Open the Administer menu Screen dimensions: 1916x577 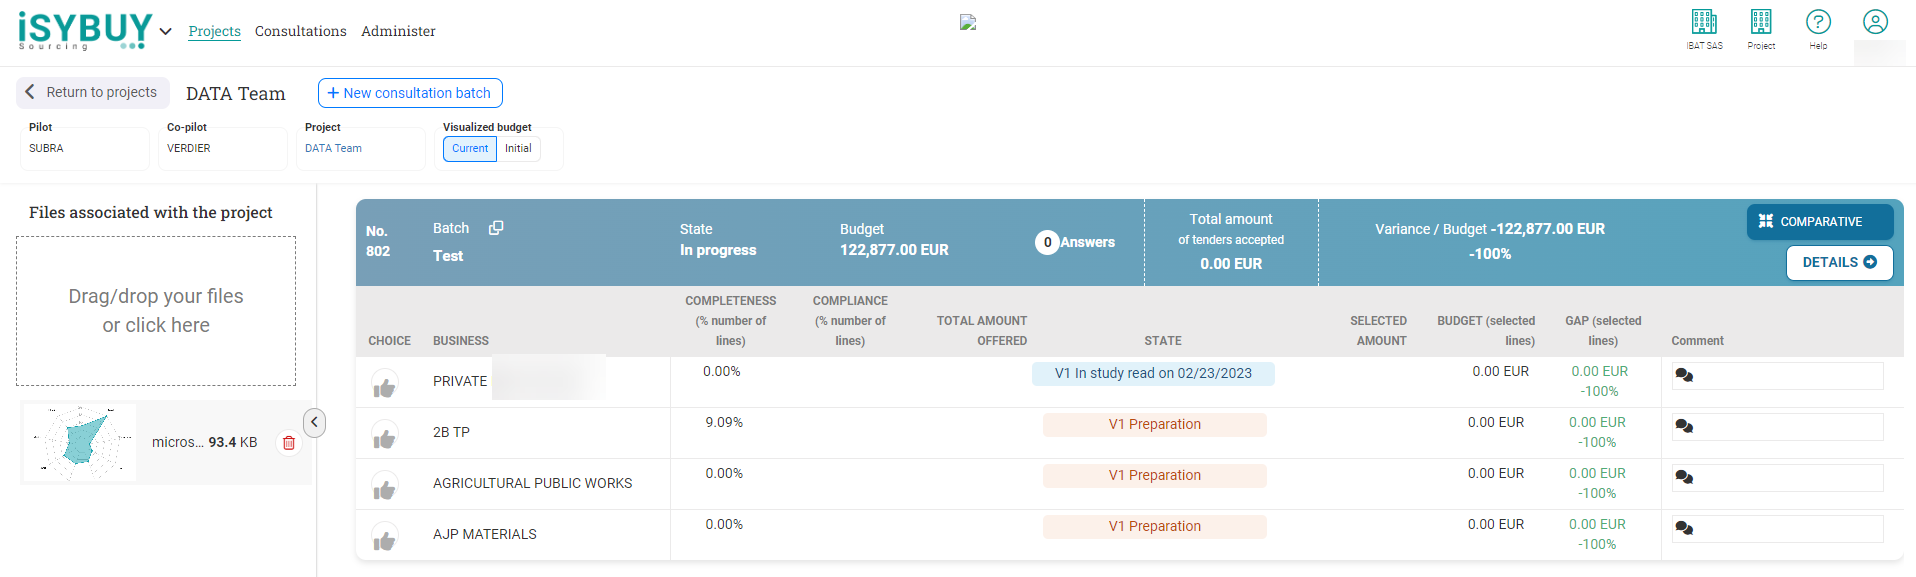pos(398,31)
